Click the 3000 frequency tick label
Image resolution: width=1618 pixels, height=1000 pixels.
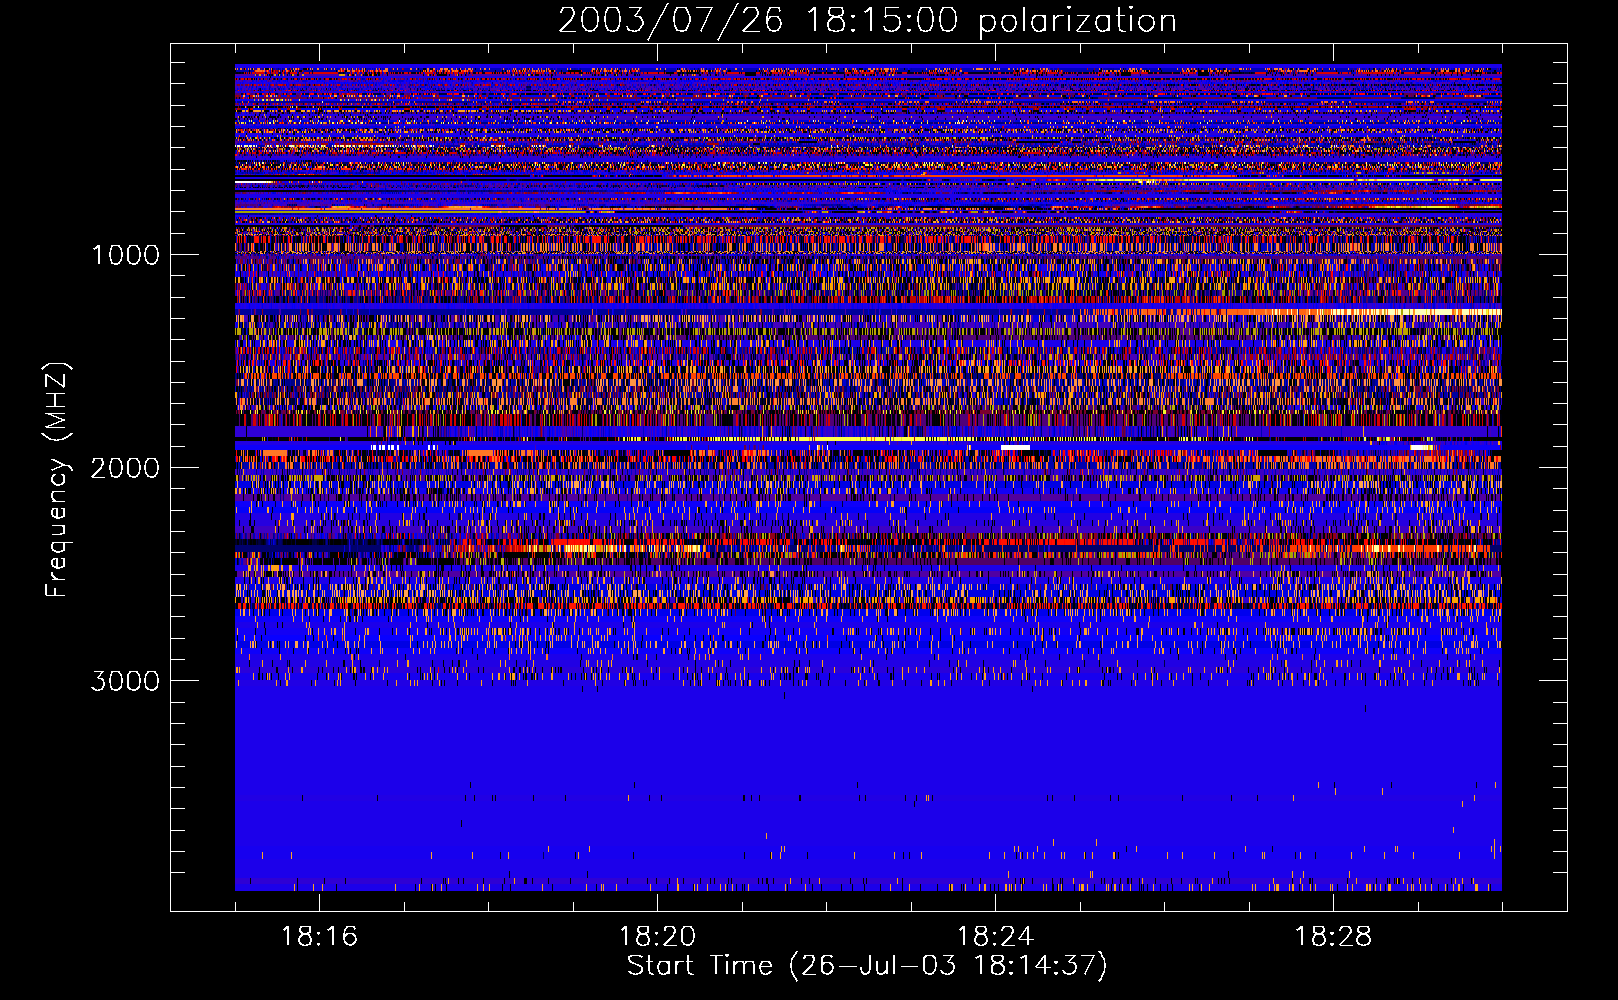pyautogui.click(x=125, y=681)
